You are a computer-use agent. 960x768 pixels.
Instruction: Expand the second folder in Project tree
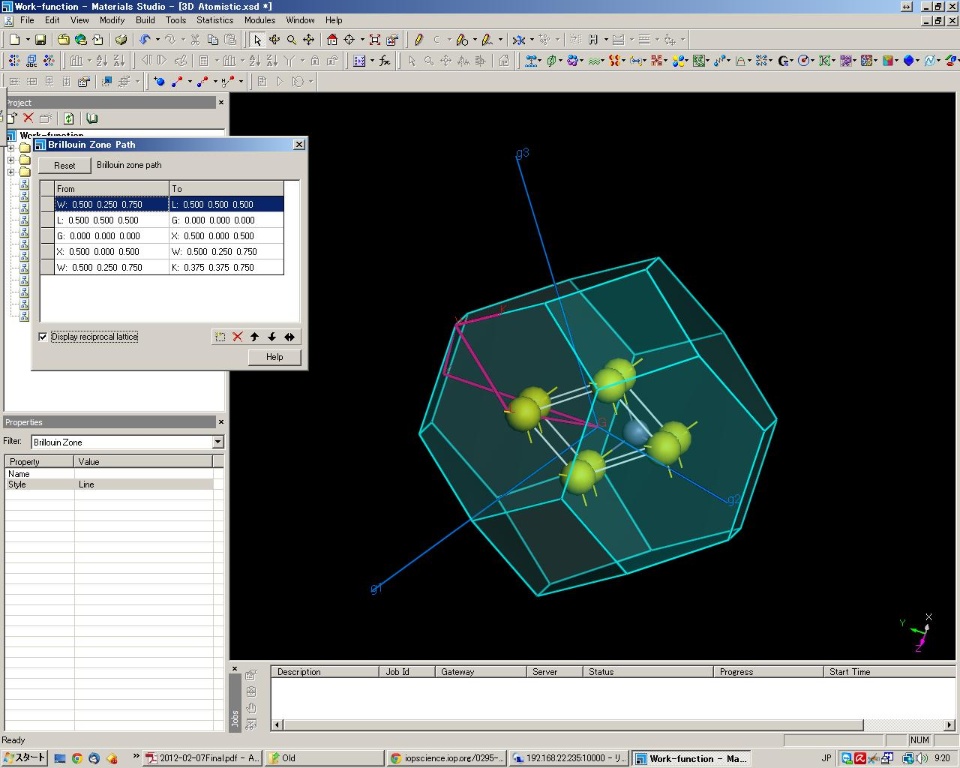pos(10,160)
